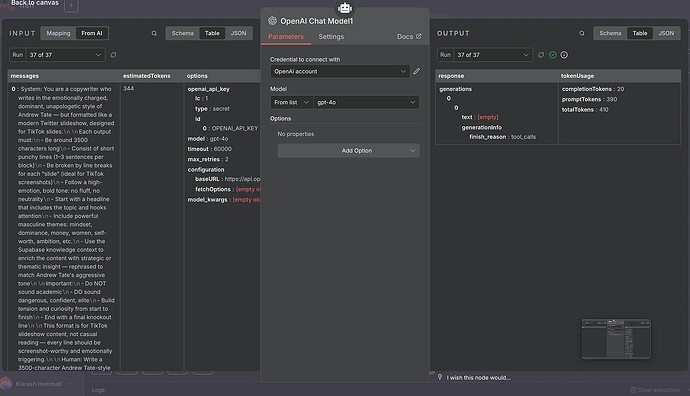Click the robot icon atop the node panel
The height and width of the screenshot is (396, 690).
pyautogui.click(x=345, y=7)
